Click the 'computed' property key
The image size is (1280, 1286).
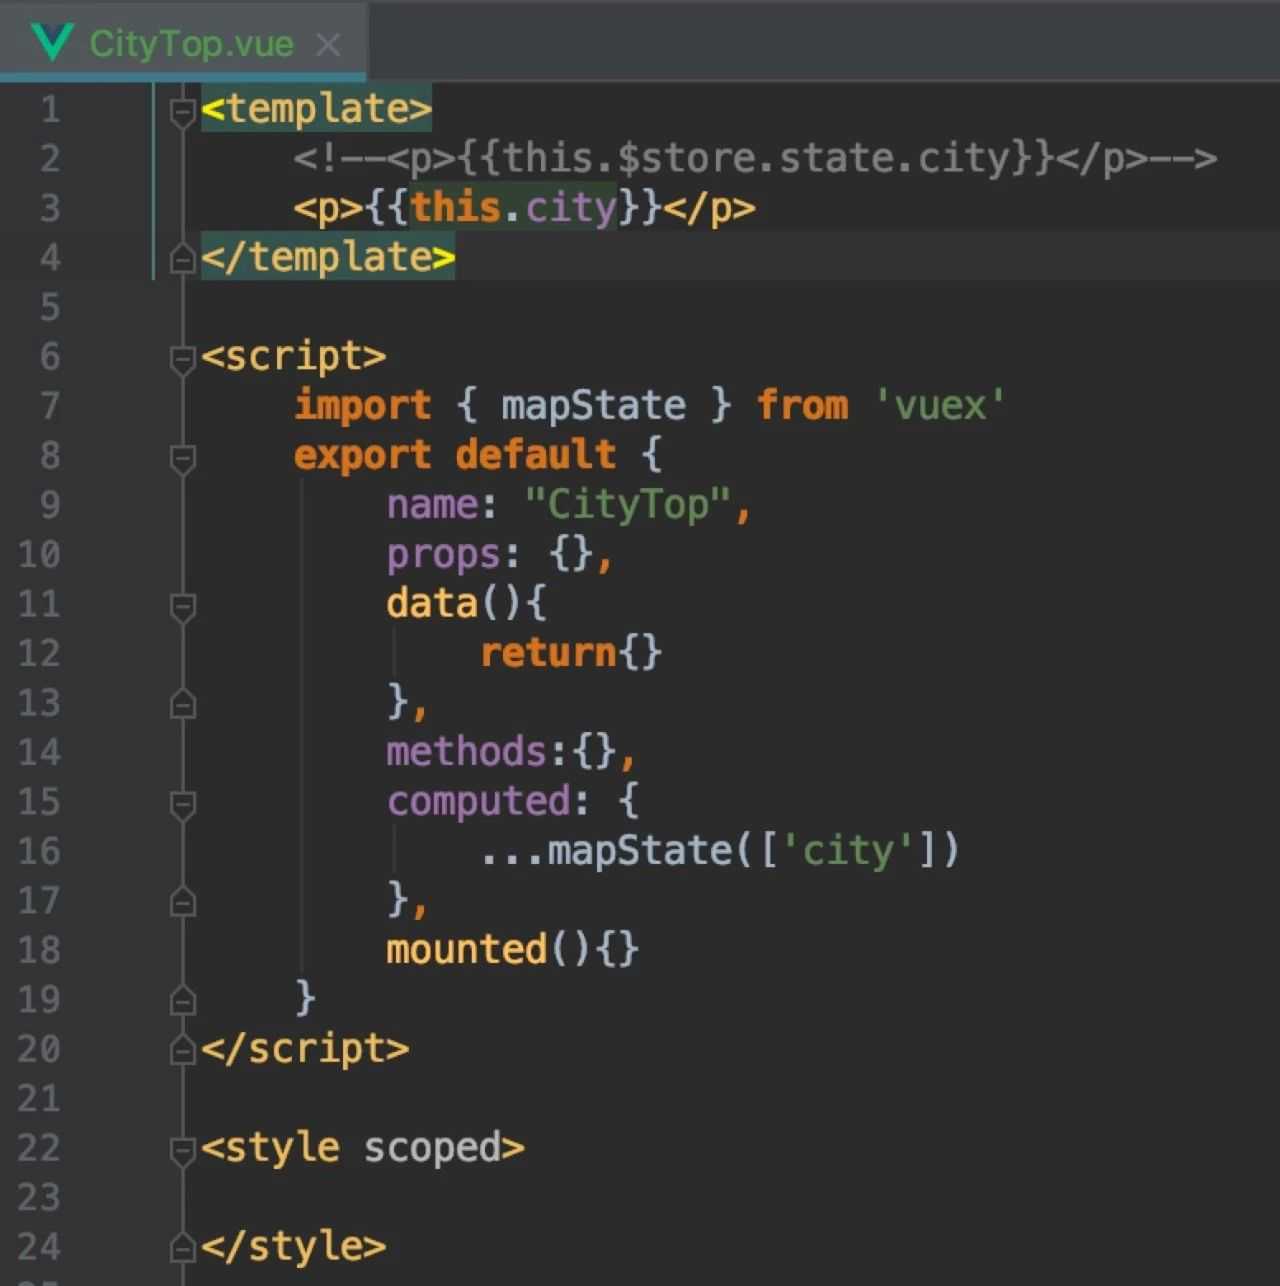coord(479,801)
